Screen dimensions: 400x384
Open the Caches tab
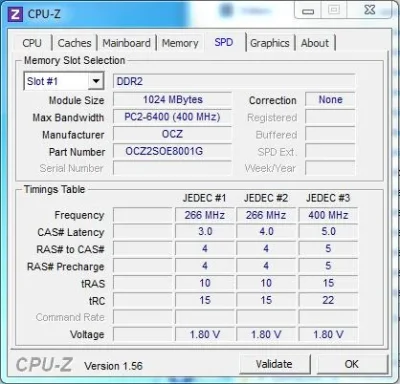(74, 43)
